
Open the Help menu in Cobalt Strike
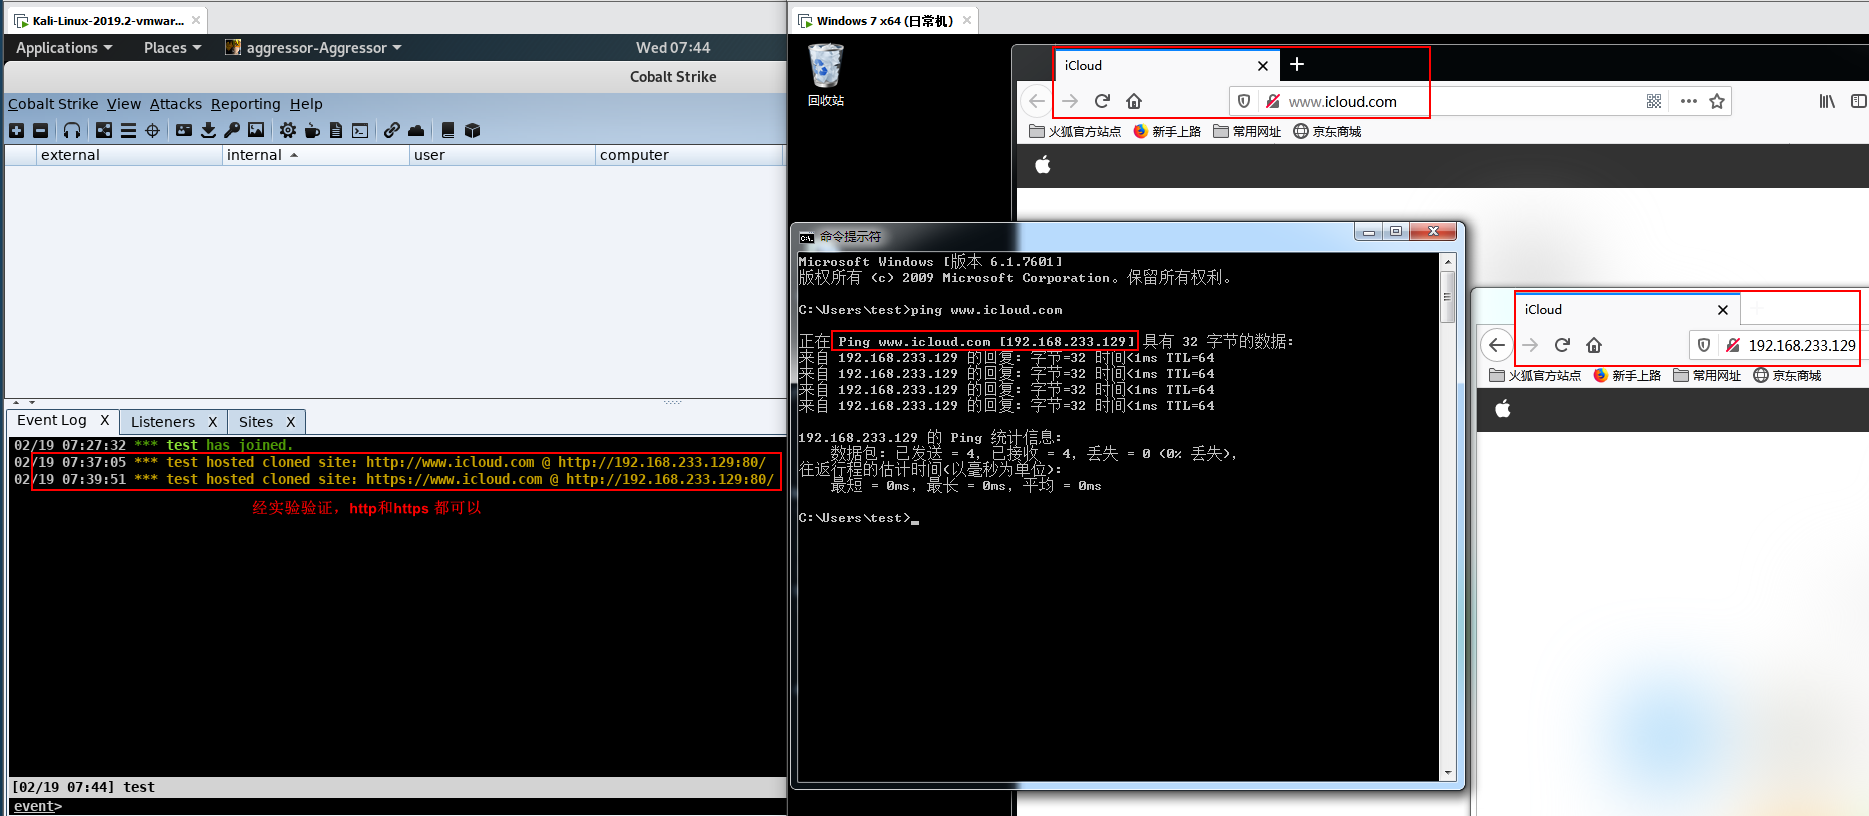(306, 104)
